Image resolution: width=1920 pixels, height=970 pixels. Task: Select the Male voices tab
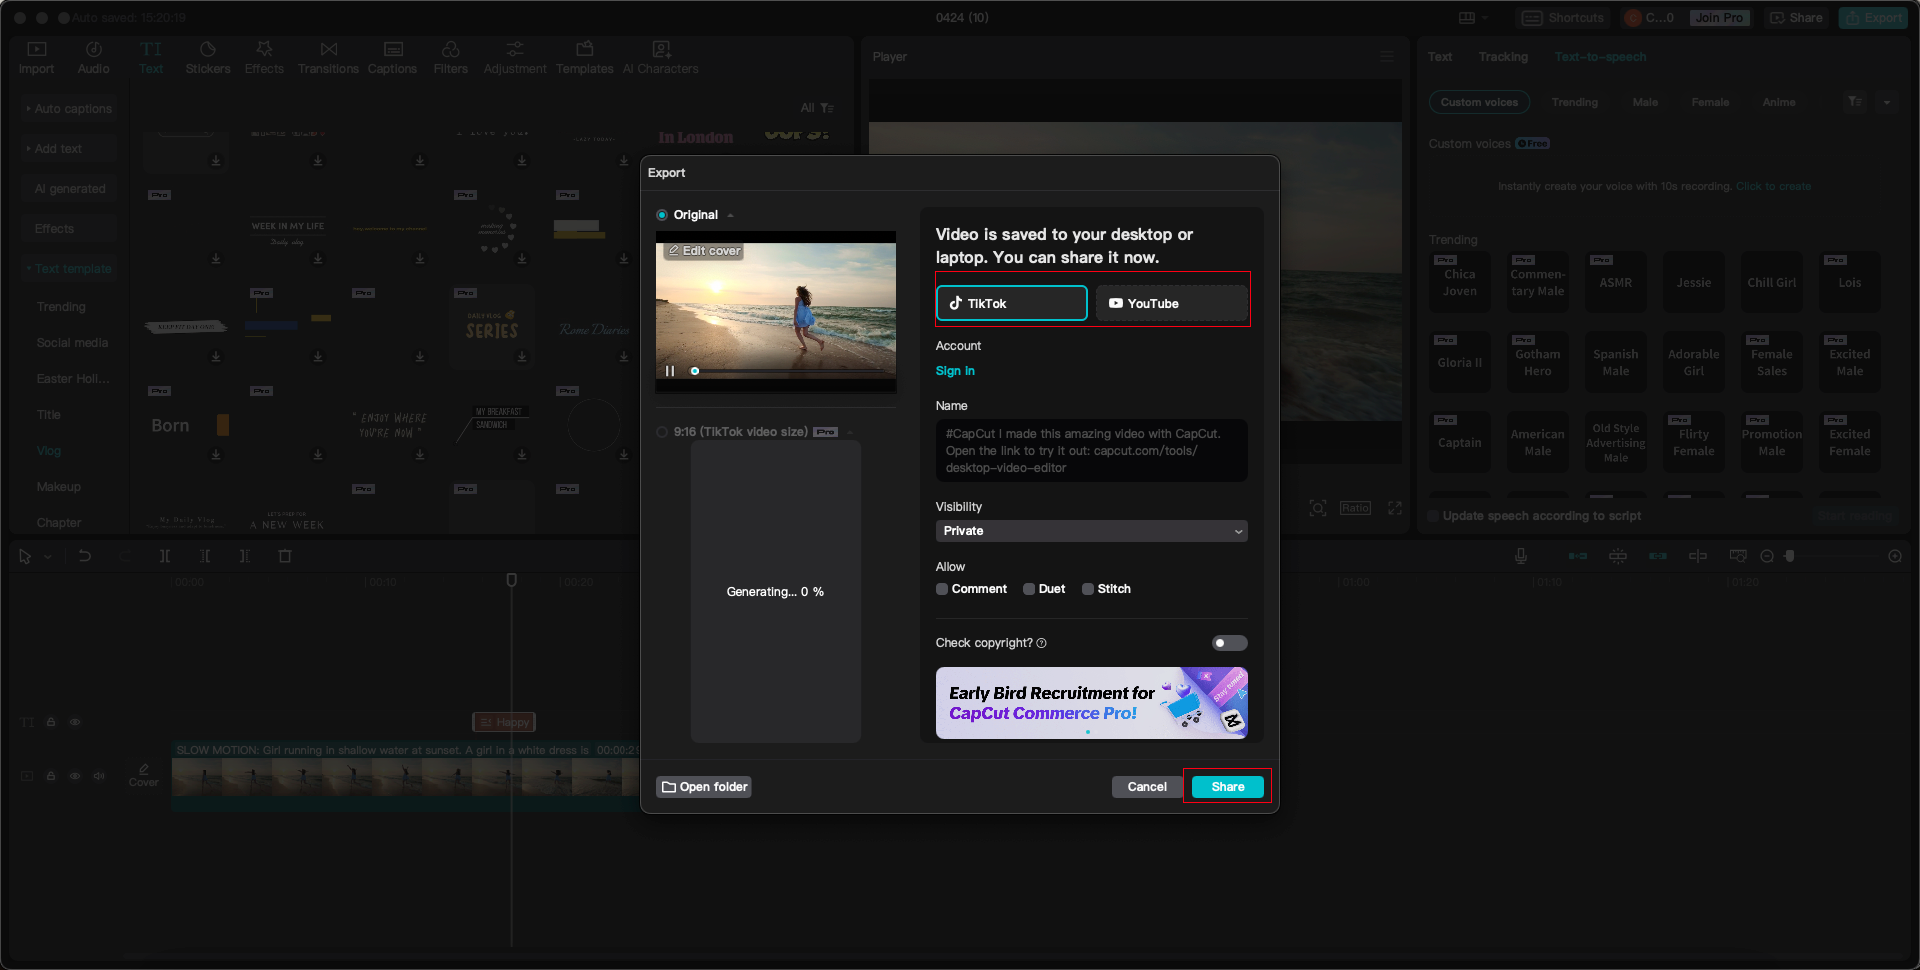(1645, 102)
